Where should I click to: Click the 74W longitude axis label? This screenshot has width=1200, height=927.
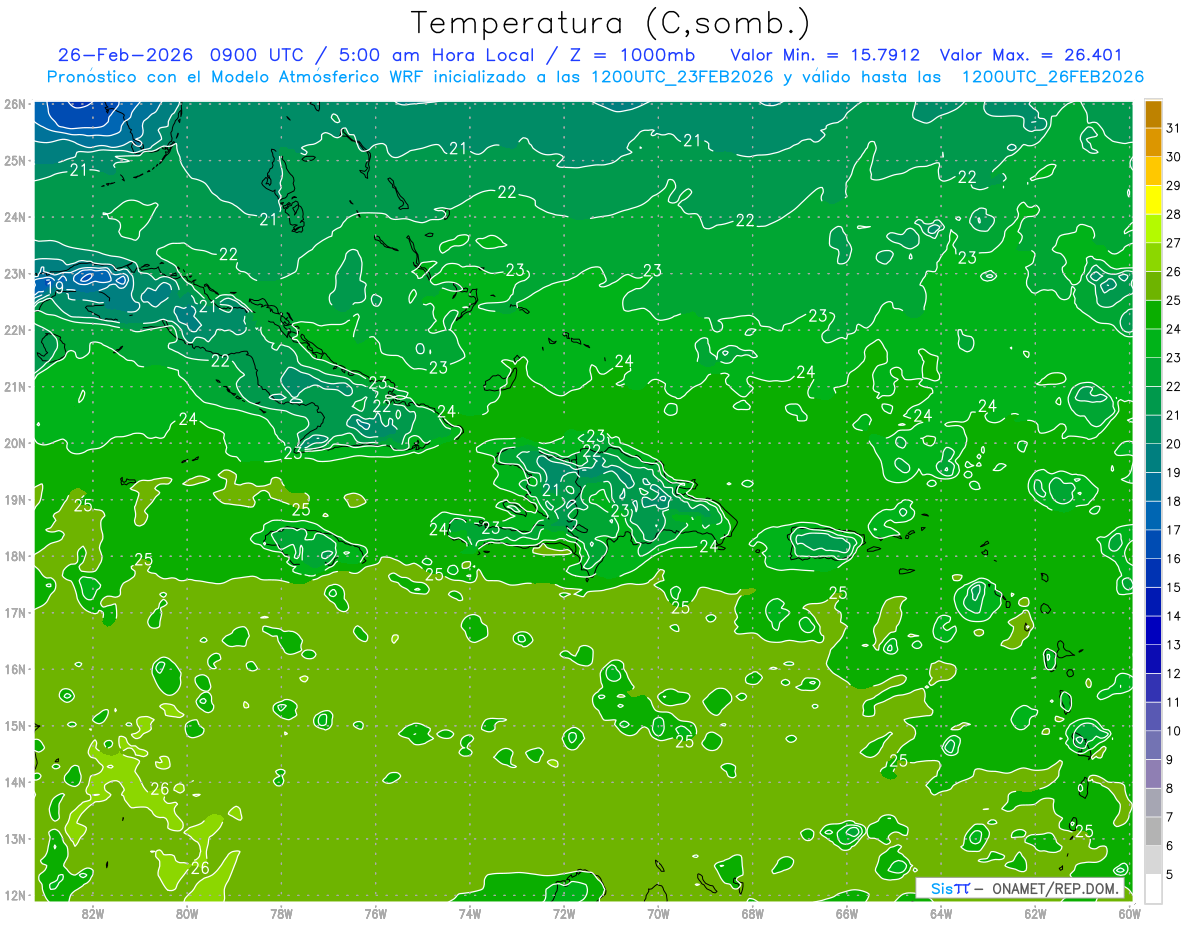coord(470,913)
